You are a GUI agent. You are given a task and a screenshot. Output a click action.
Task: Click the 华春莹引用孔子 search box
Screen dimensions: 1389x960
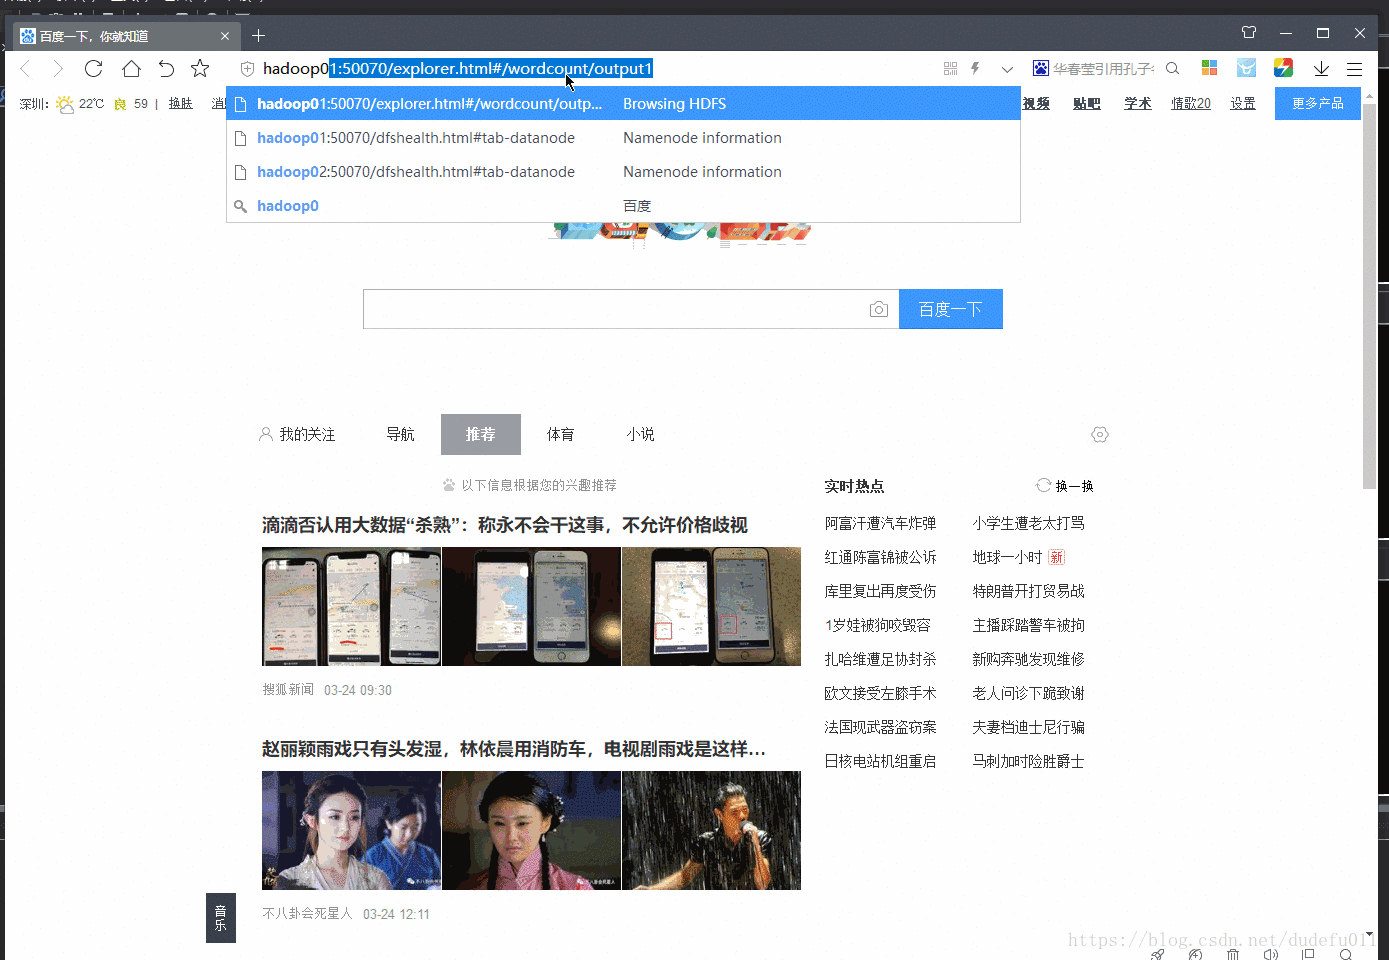1103,69
